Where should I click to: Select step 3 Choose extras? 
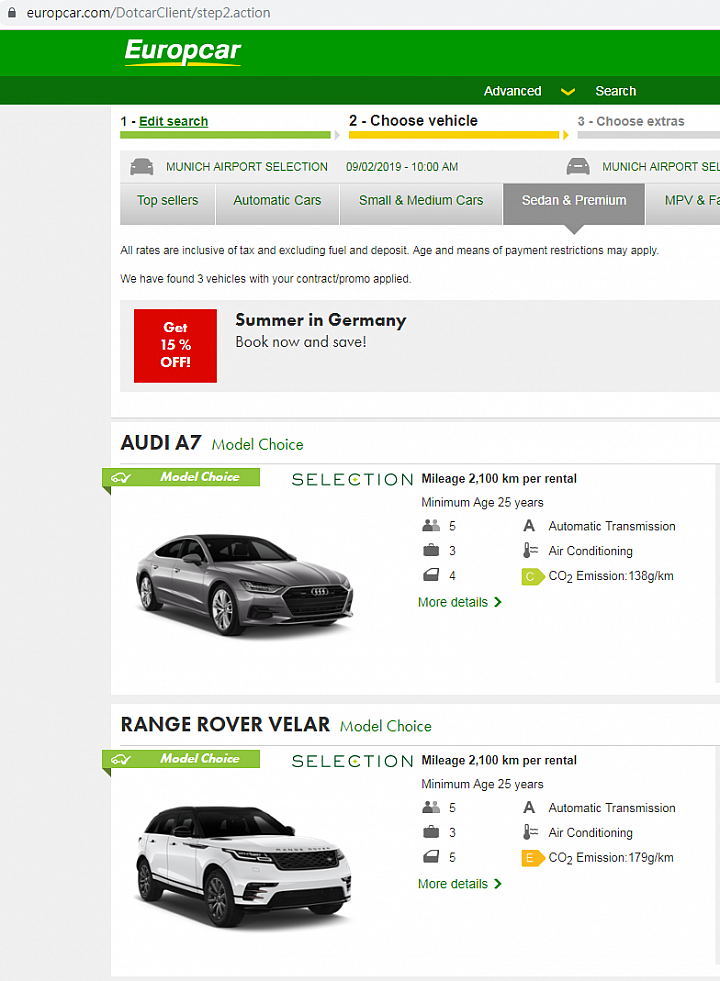point(631,121)
